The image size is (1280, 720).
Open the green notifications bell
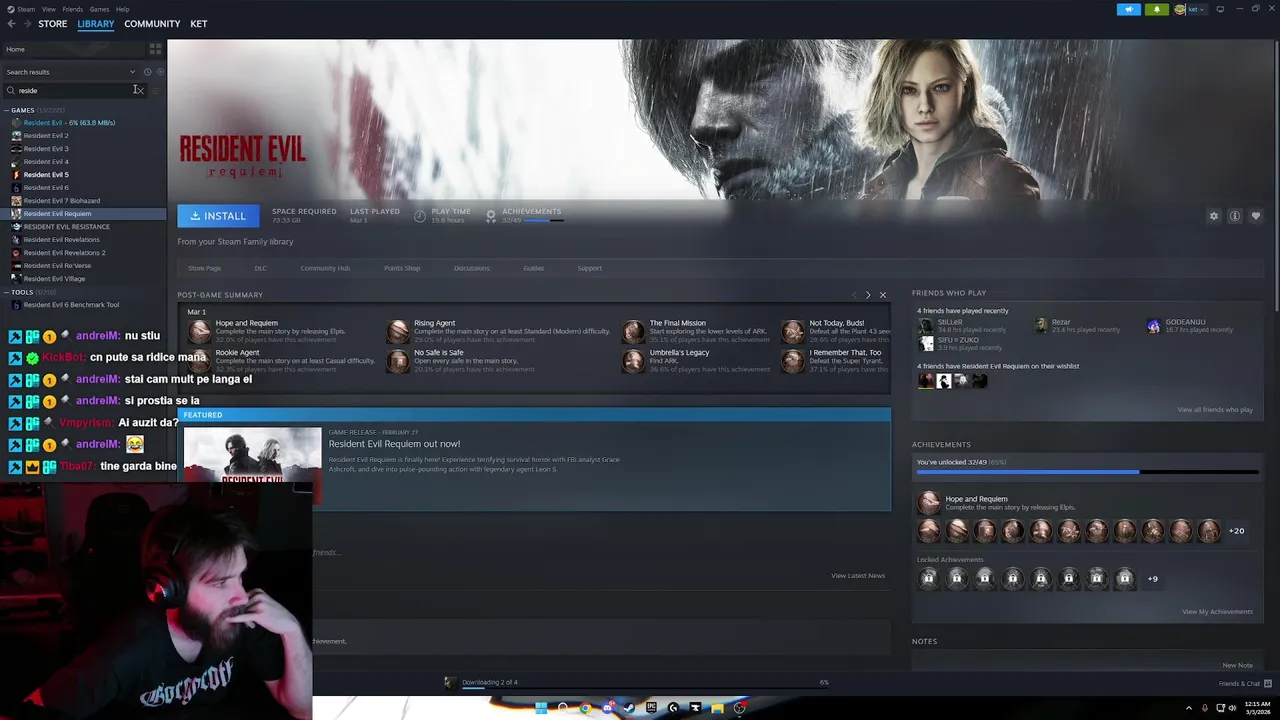(x=1157, y=9)
